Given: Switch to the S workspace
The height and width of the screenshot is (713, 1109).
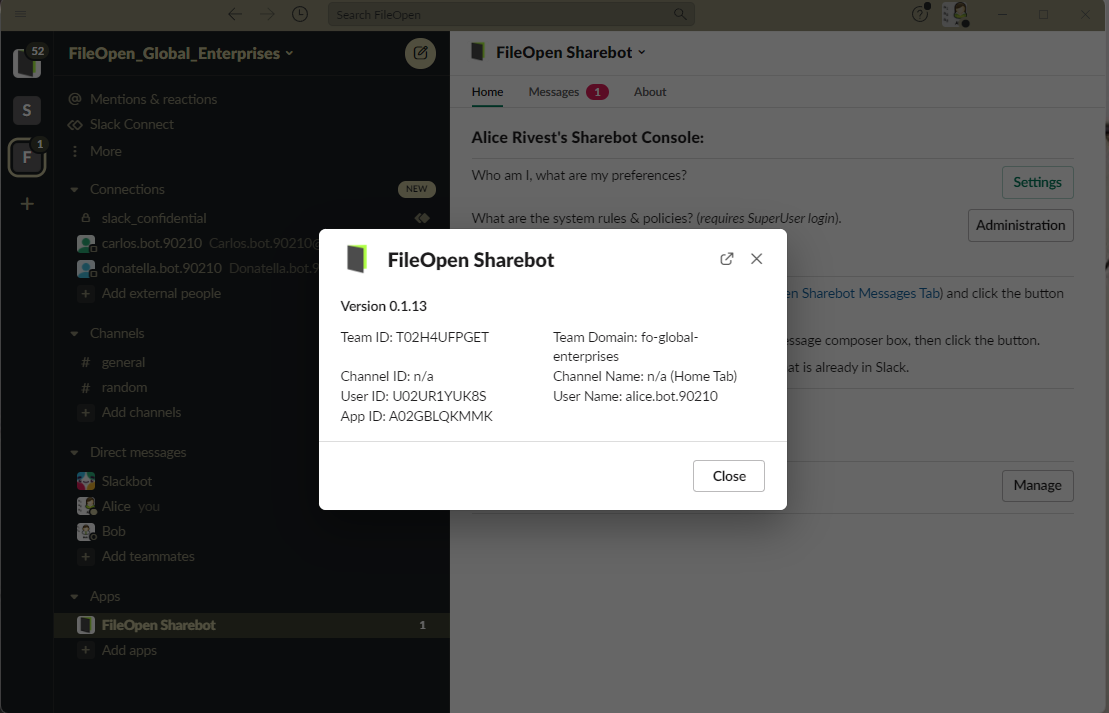Looking at the screenshot, I should pos(27,110).
